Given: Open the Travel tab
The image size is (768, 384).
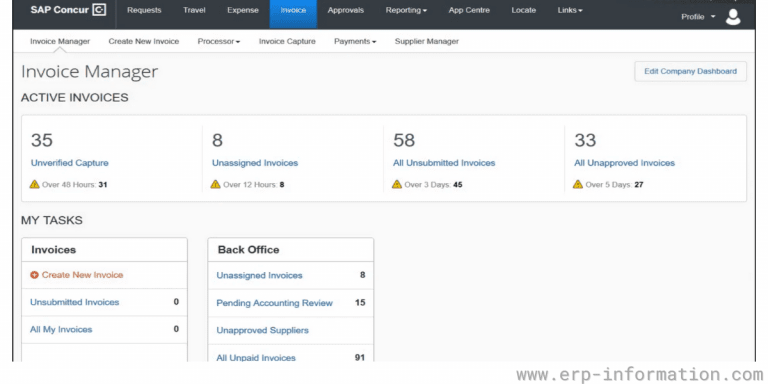Looking at the screenshot, I should (x=194, y=10).
